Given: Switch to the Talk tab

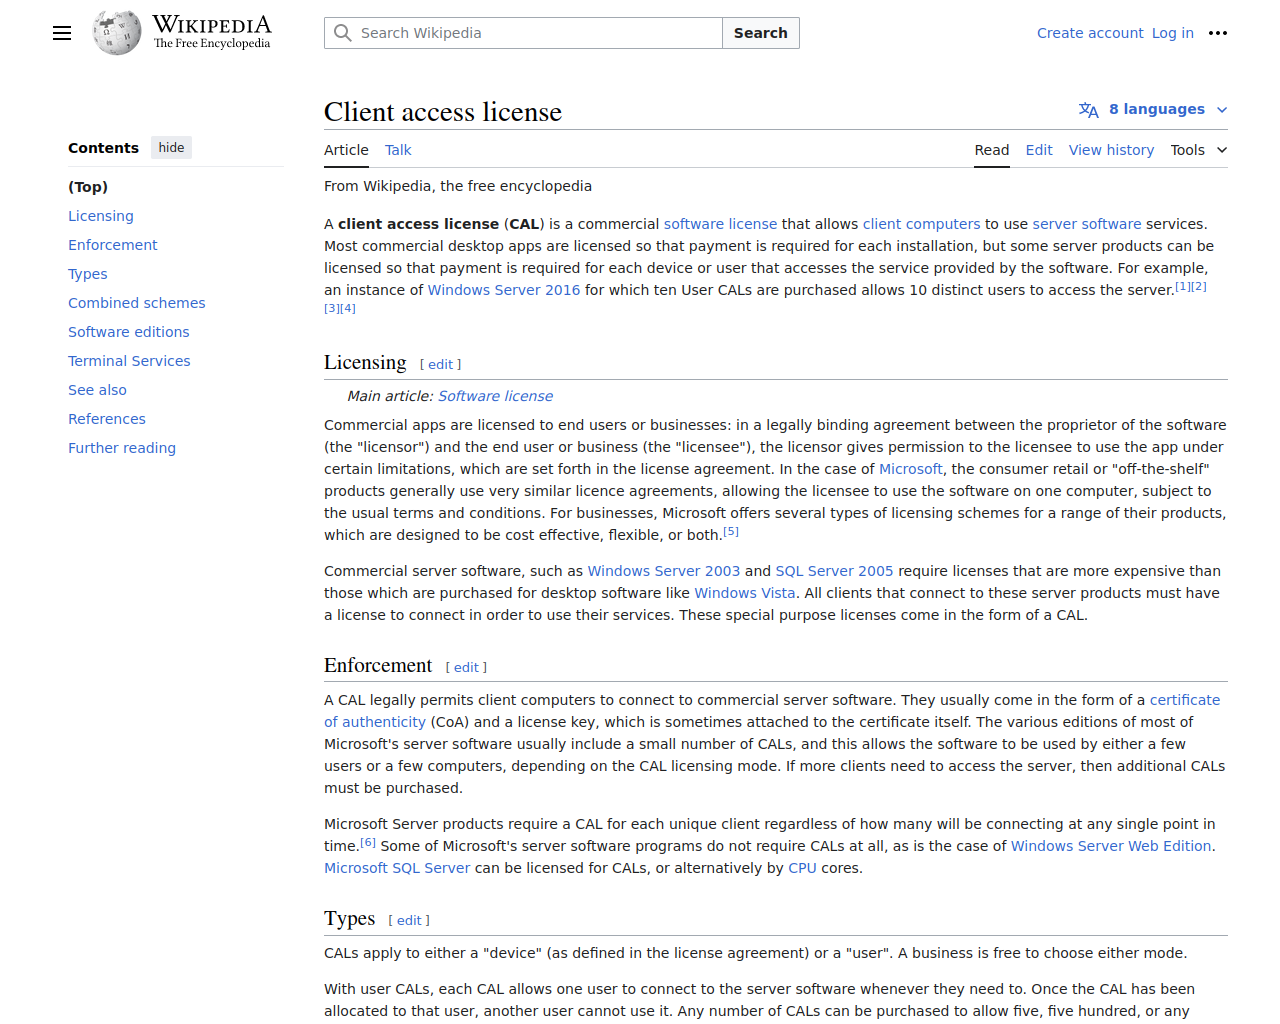Looking at the screenshot, I should 398,150.
